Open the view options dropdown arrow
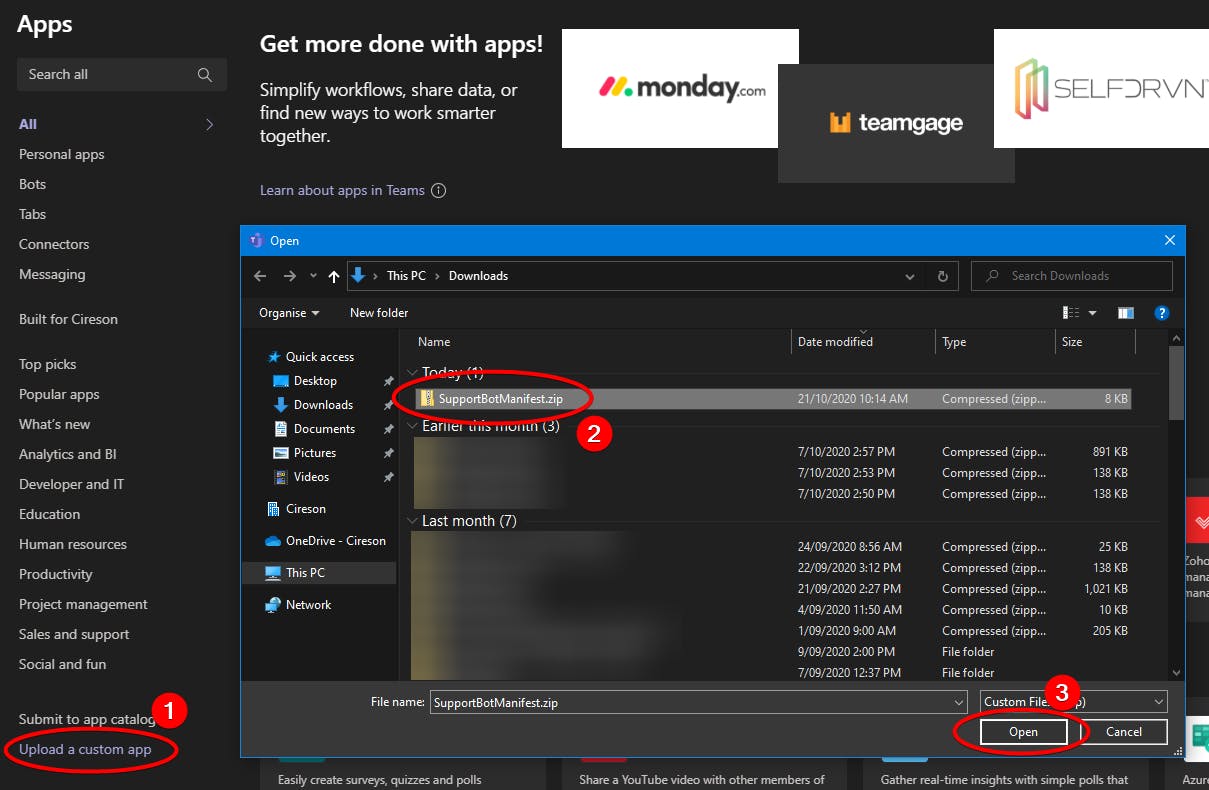Screen dimensions: 1209x790 pyautogui.click(x=1092, y=313)
